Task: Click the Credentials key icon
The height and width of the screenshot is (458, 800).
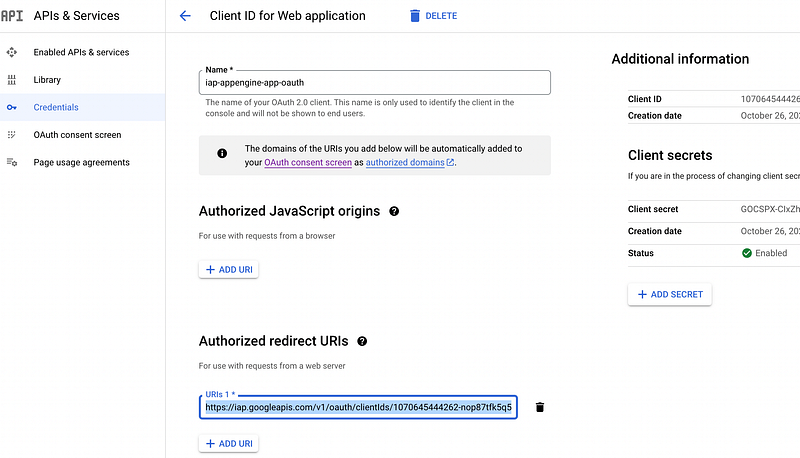Action: [x=12, y=107]
